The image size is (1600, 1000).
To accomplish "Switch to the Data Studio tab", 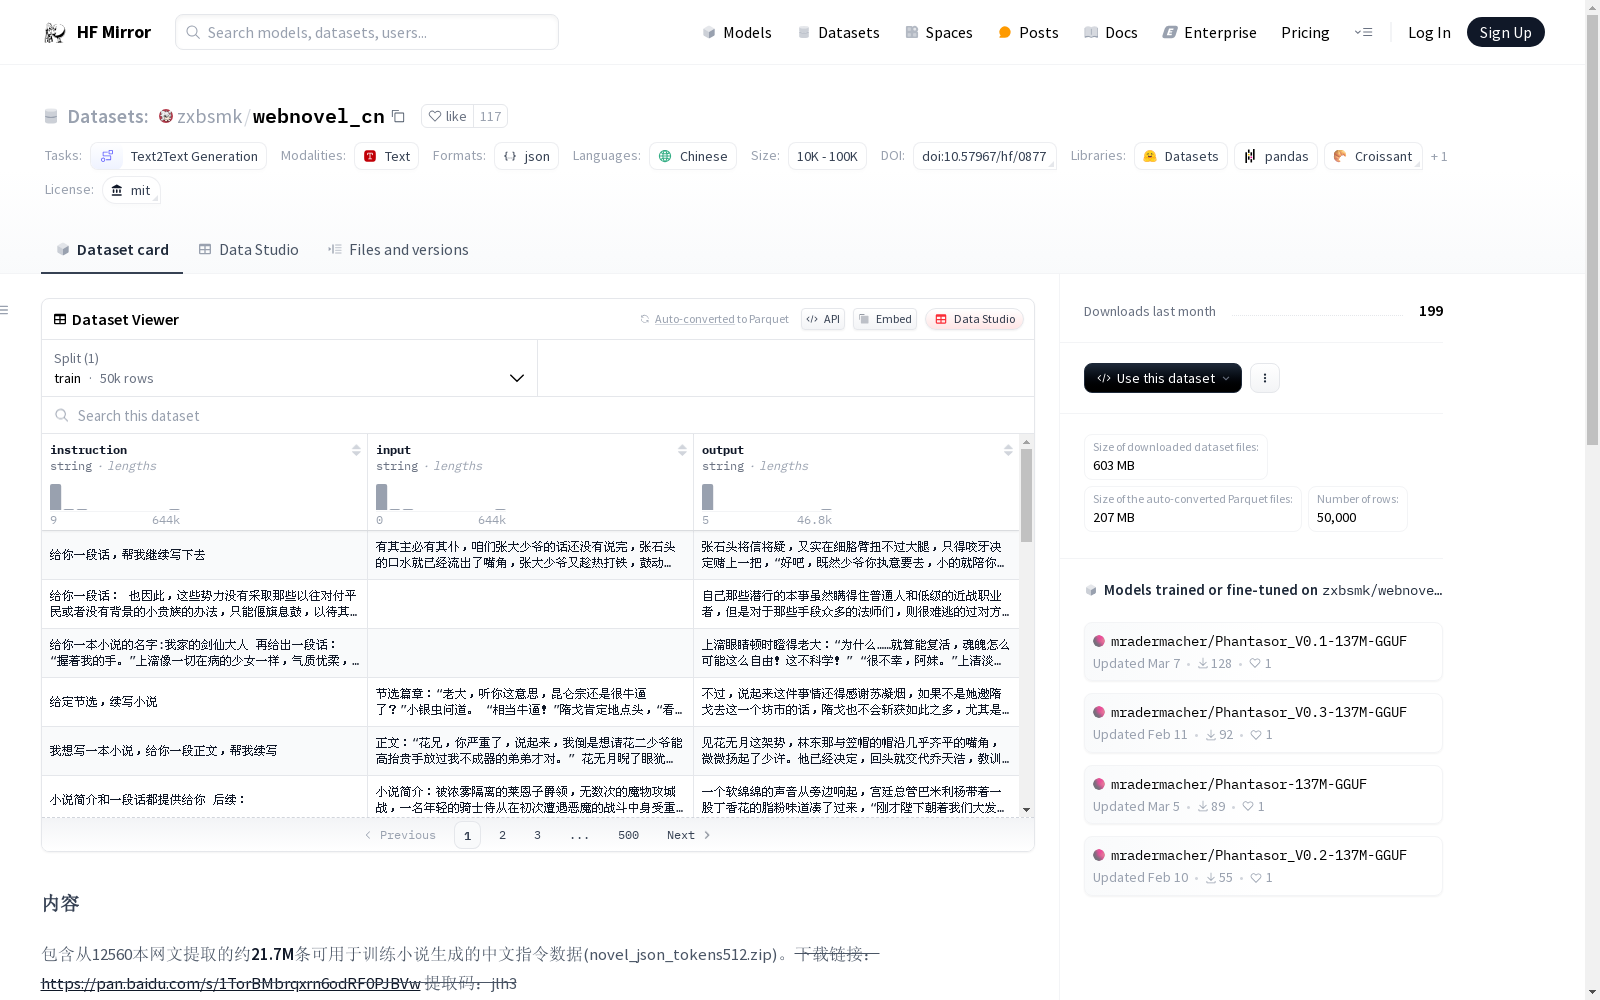I will (249, 250).
